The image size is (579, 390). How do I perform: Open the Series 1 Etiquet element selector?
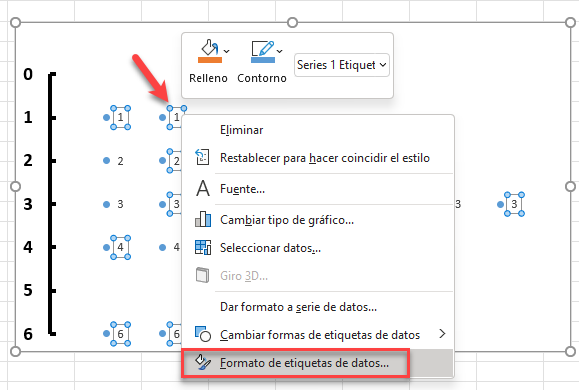pyautogui.click(x=342, y=65)
